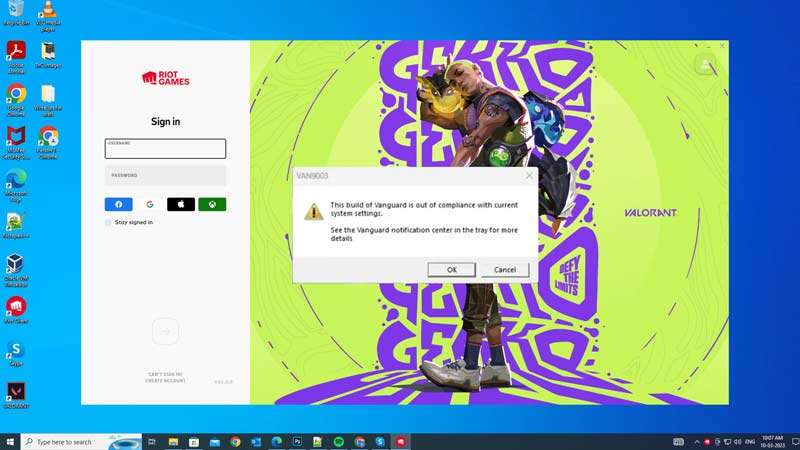
Task: Open Outlook from the taskbar
Action: click(x=256, y=442)
